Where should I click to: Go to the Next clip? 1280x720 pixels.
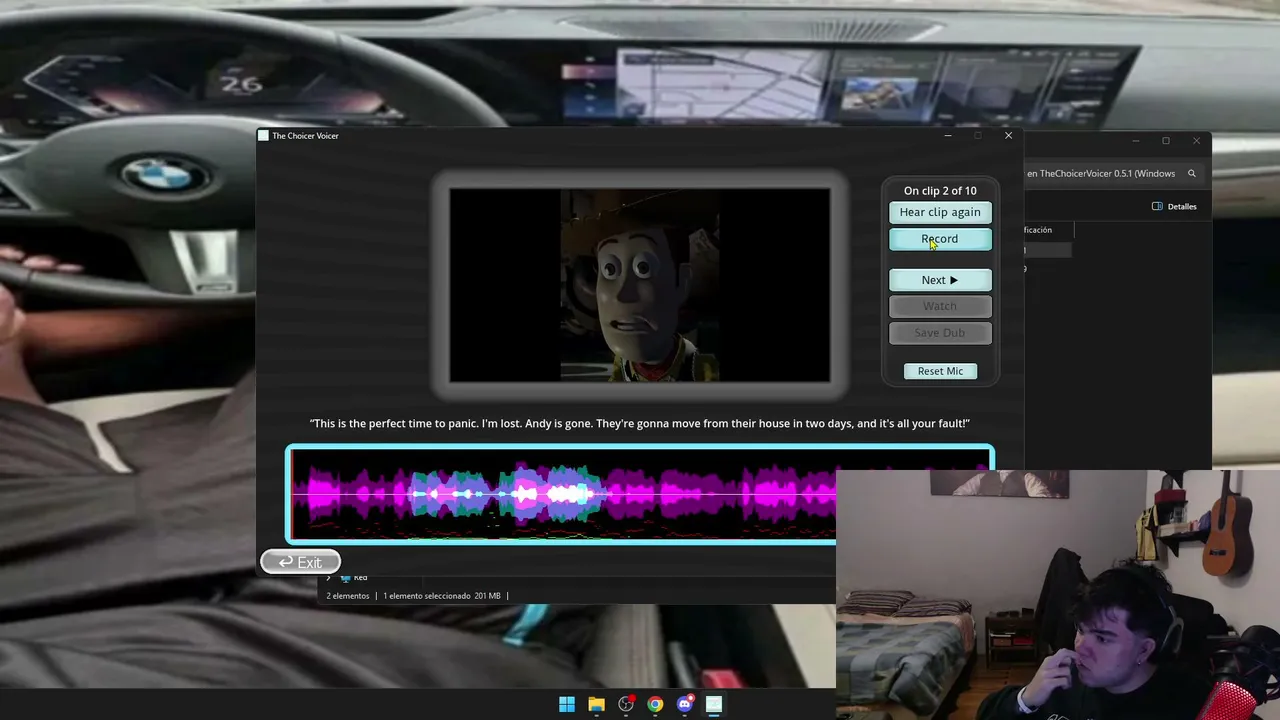click(940, 280)
